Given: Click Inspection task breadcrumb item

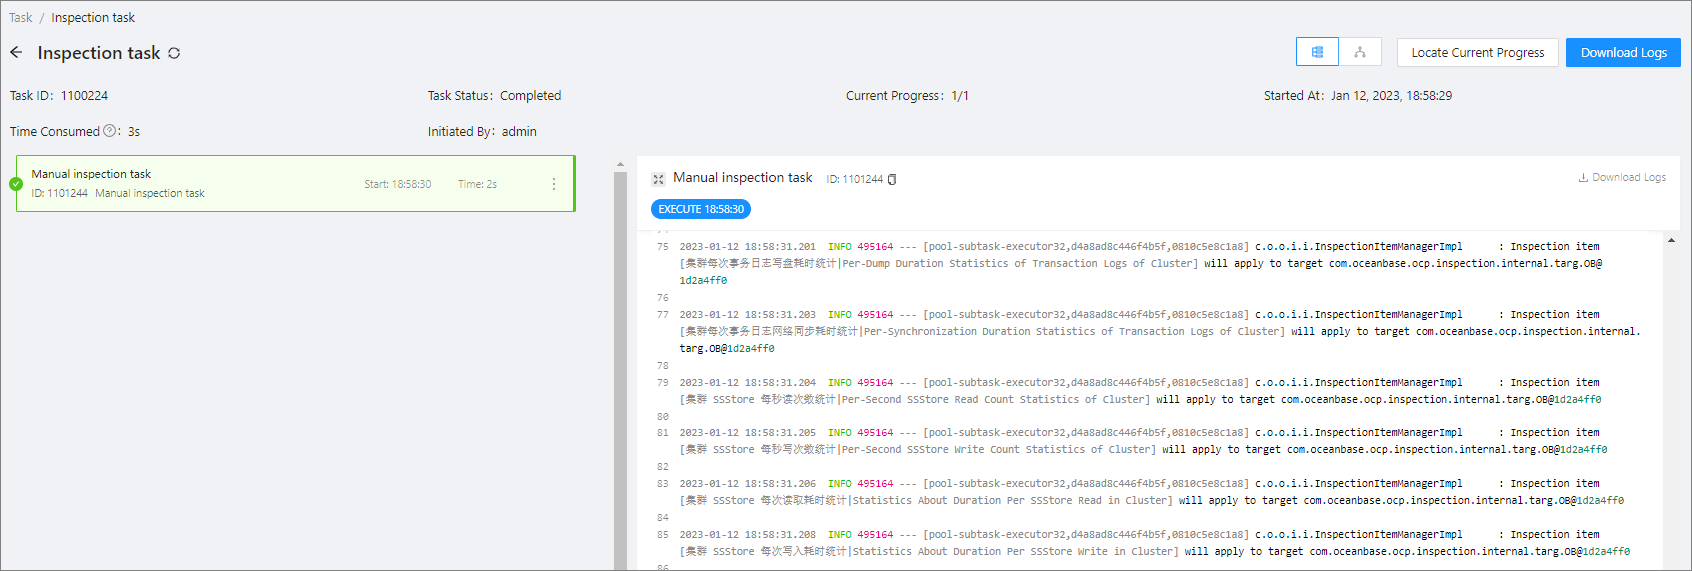Looking at the screenshot, I should tap(93, 18).
